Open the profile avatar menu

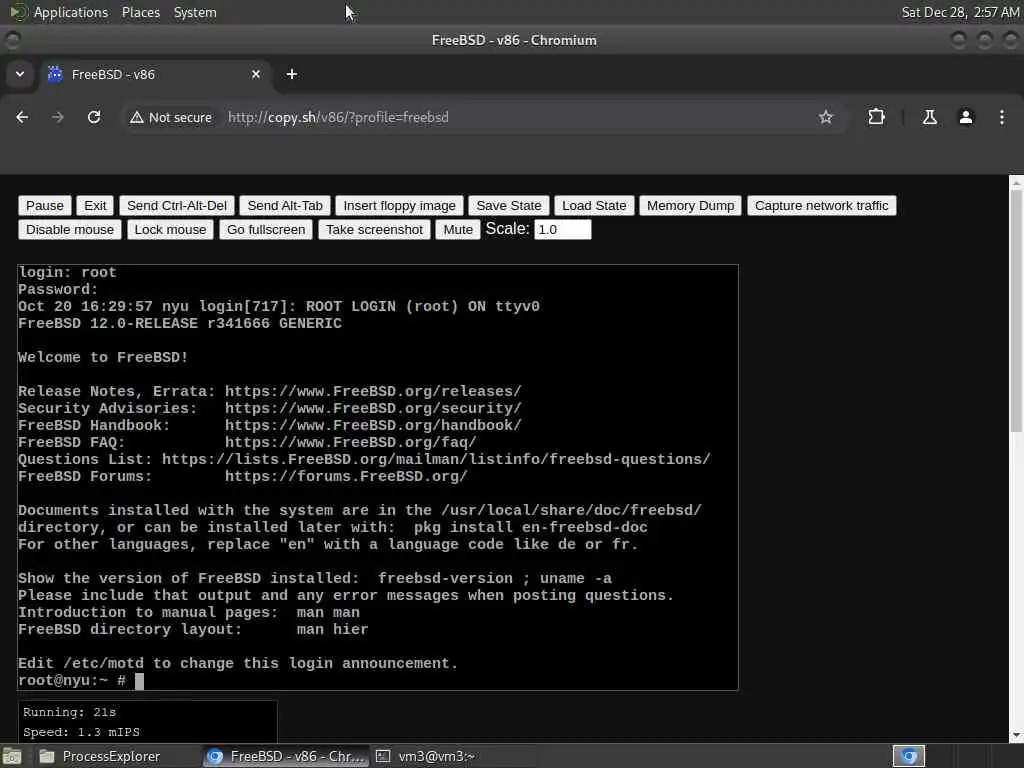[966, 118]
